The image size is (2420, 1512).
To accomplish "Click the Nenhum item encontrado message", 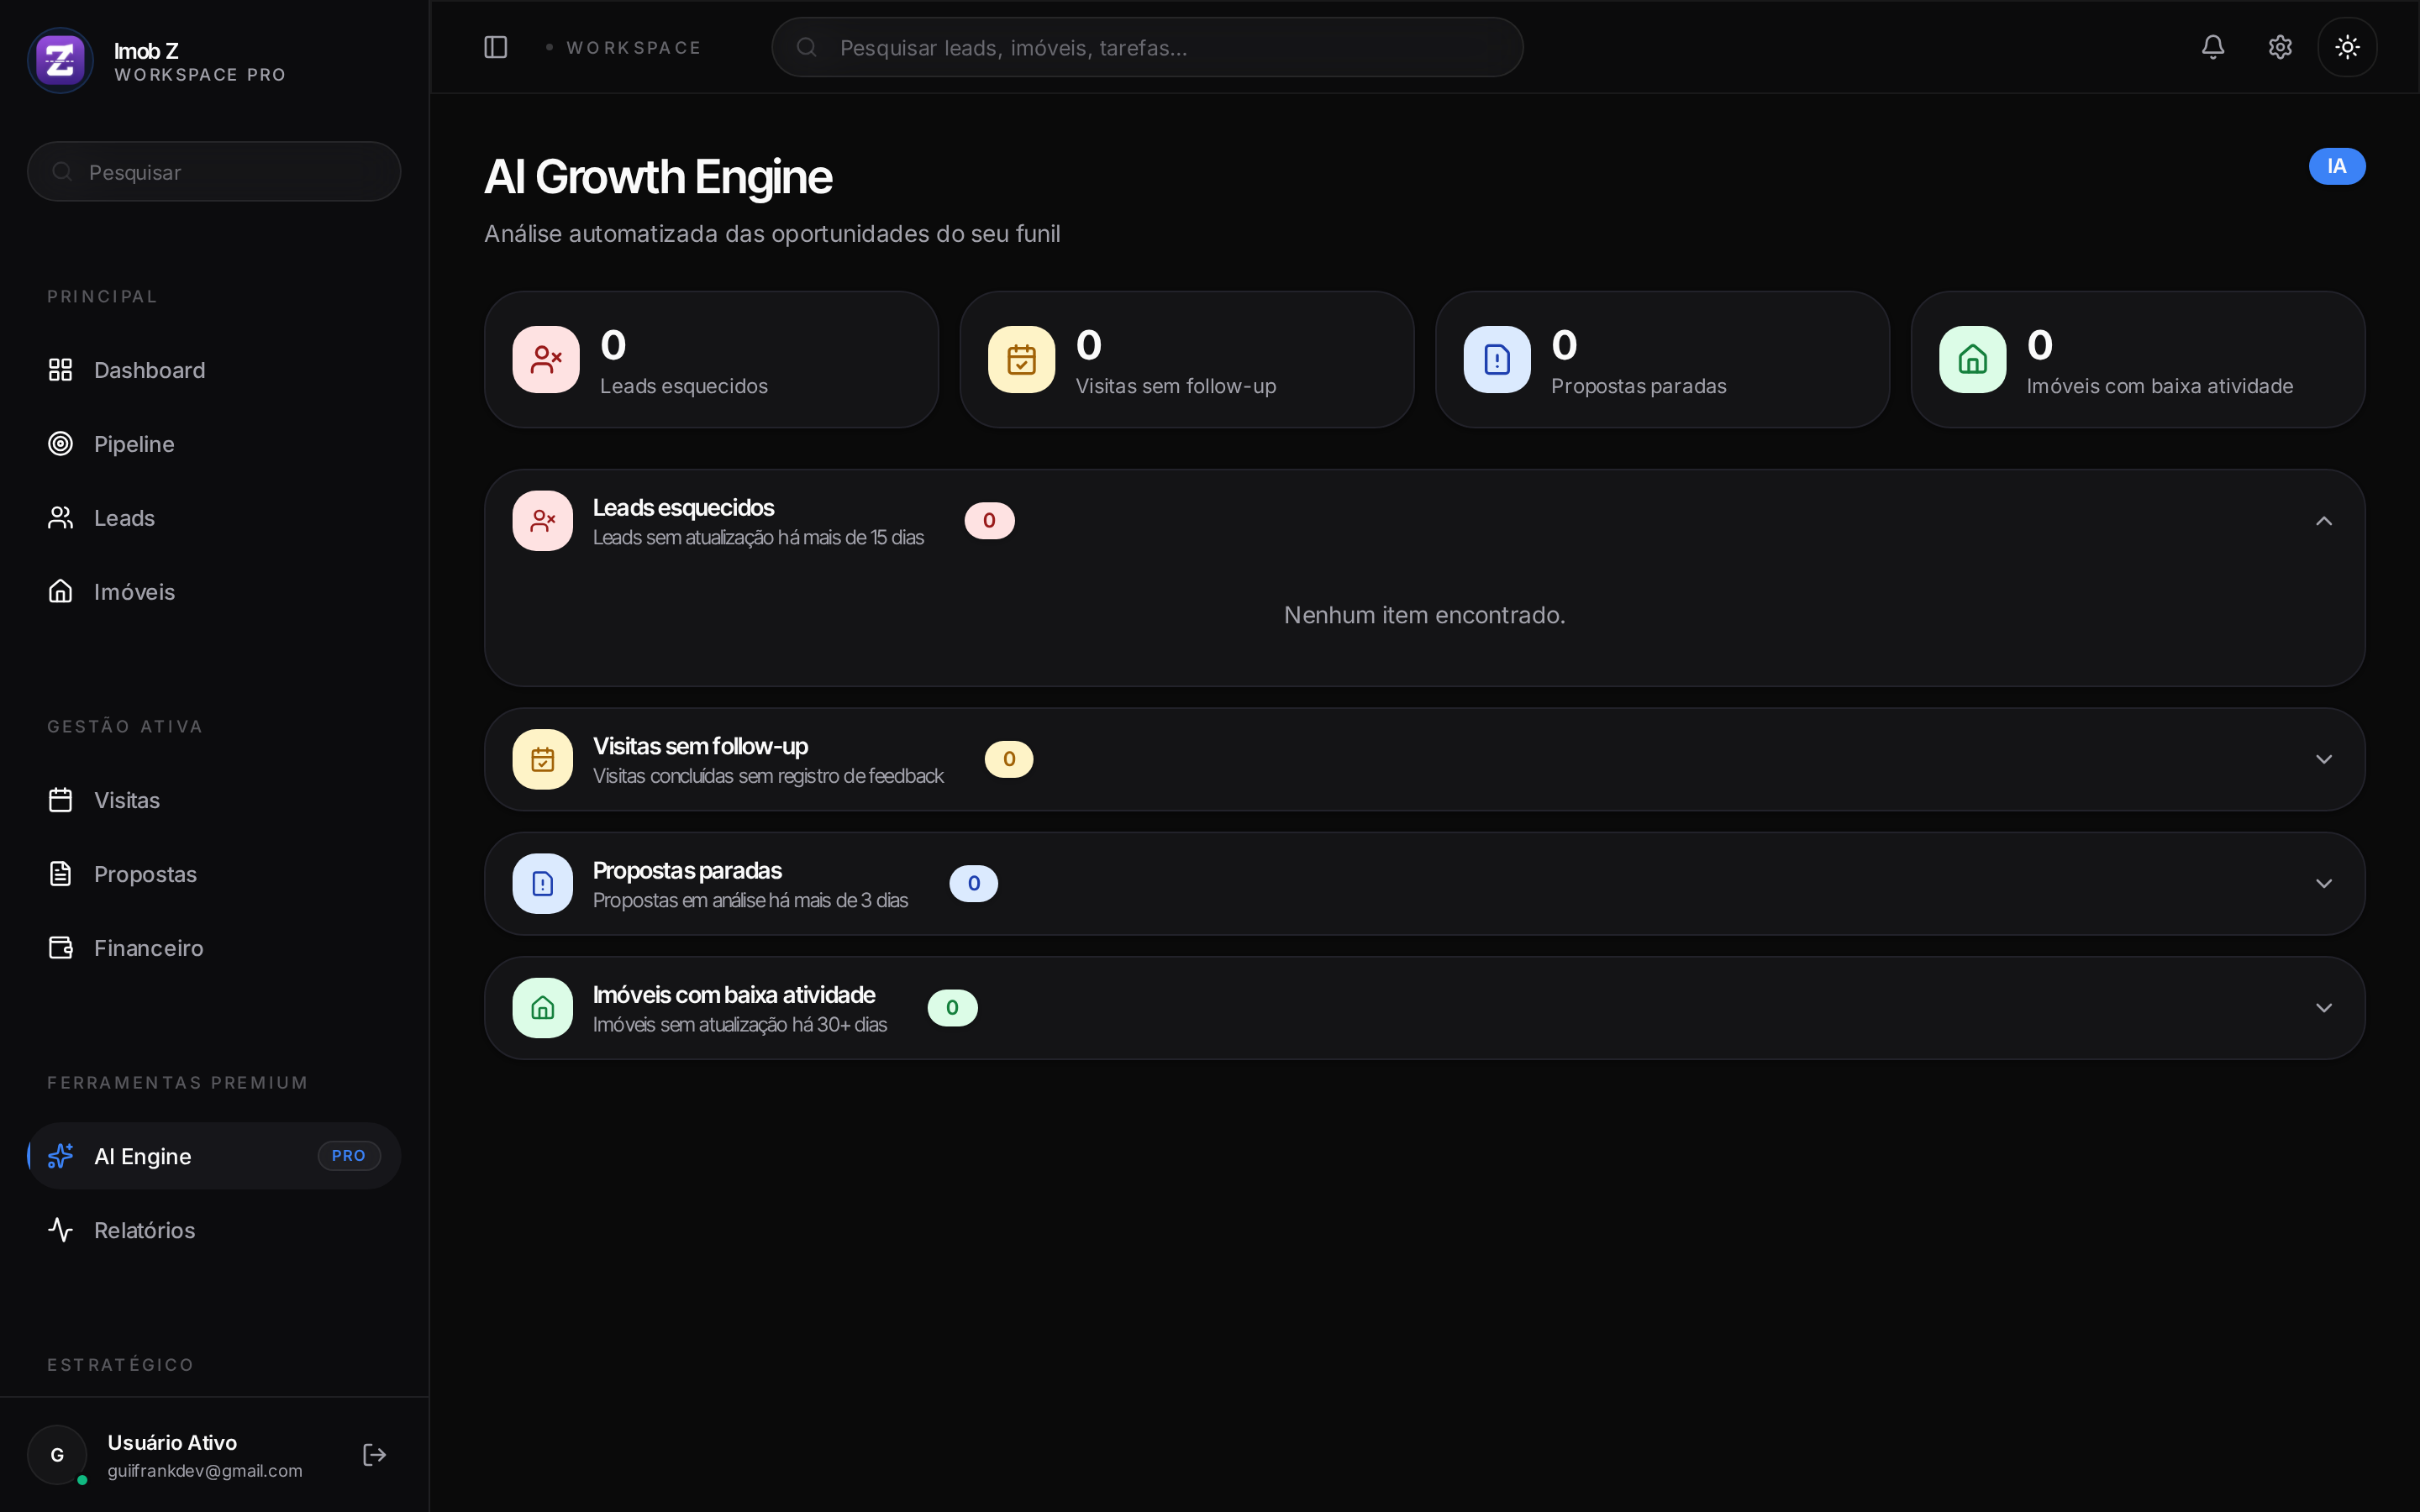I will click(1424, 615).
